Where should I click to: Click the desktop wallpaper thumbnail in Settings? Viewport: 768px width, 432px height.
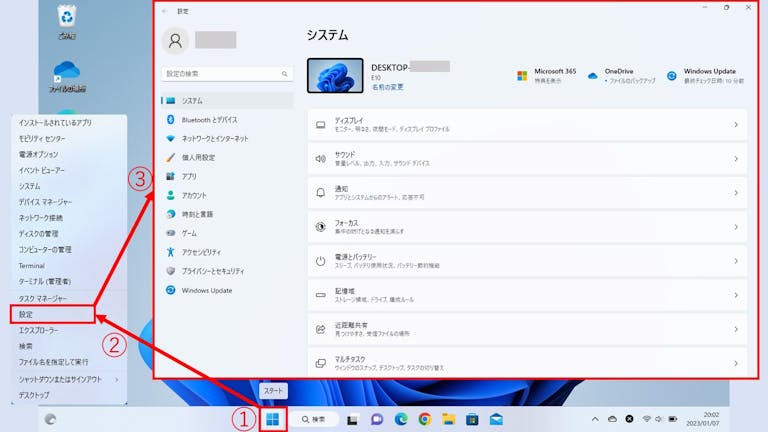(x=335, y=75)
